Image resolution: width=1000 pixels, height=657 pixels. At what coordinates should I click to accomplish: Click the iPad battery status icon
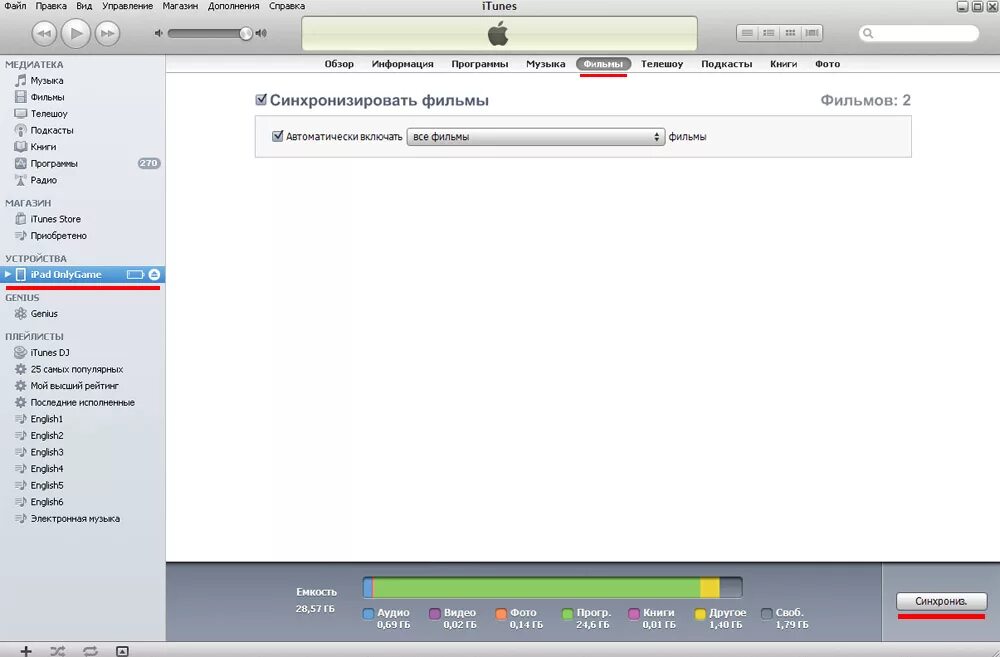pyautogui.click(x=135, y=274)
